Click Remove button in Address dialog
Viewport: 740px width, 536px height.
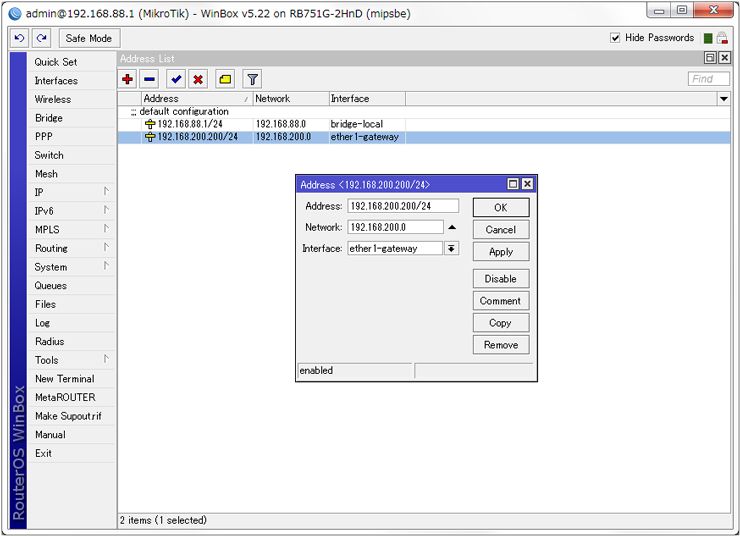click(501, 345)
